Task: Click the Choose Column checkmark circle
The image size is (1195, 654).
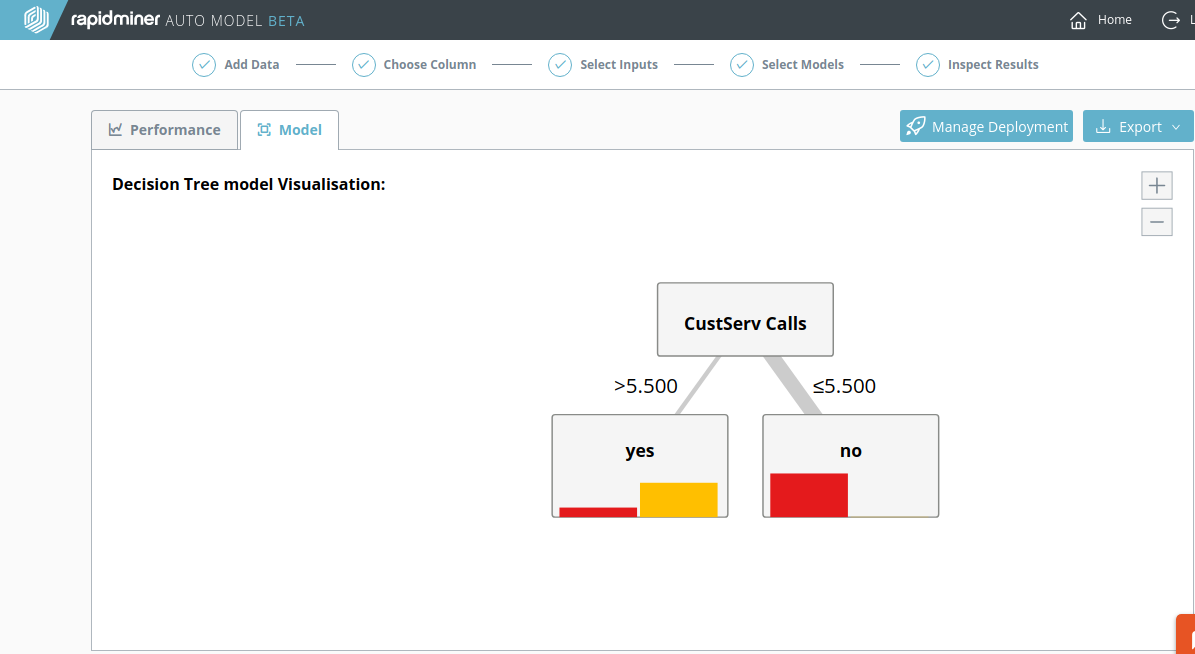Action: (x=364, y=65)
